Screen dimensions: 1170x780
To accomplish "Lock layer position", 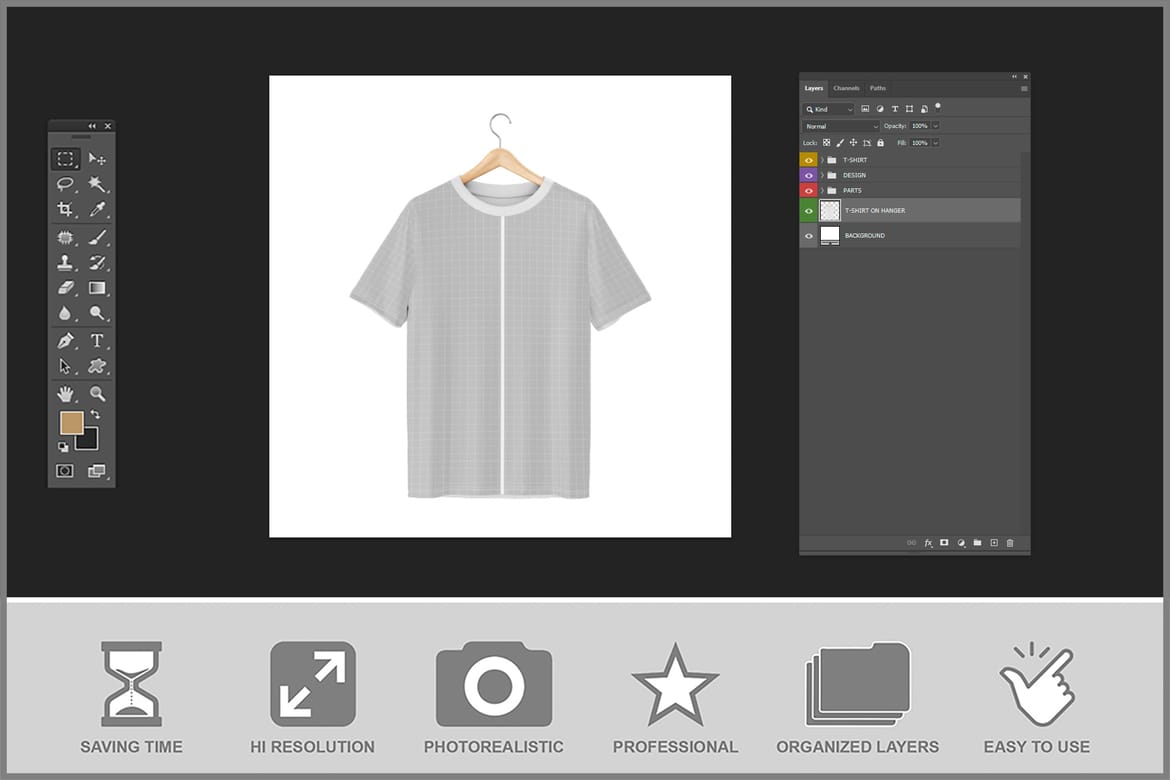I will 853,143.
